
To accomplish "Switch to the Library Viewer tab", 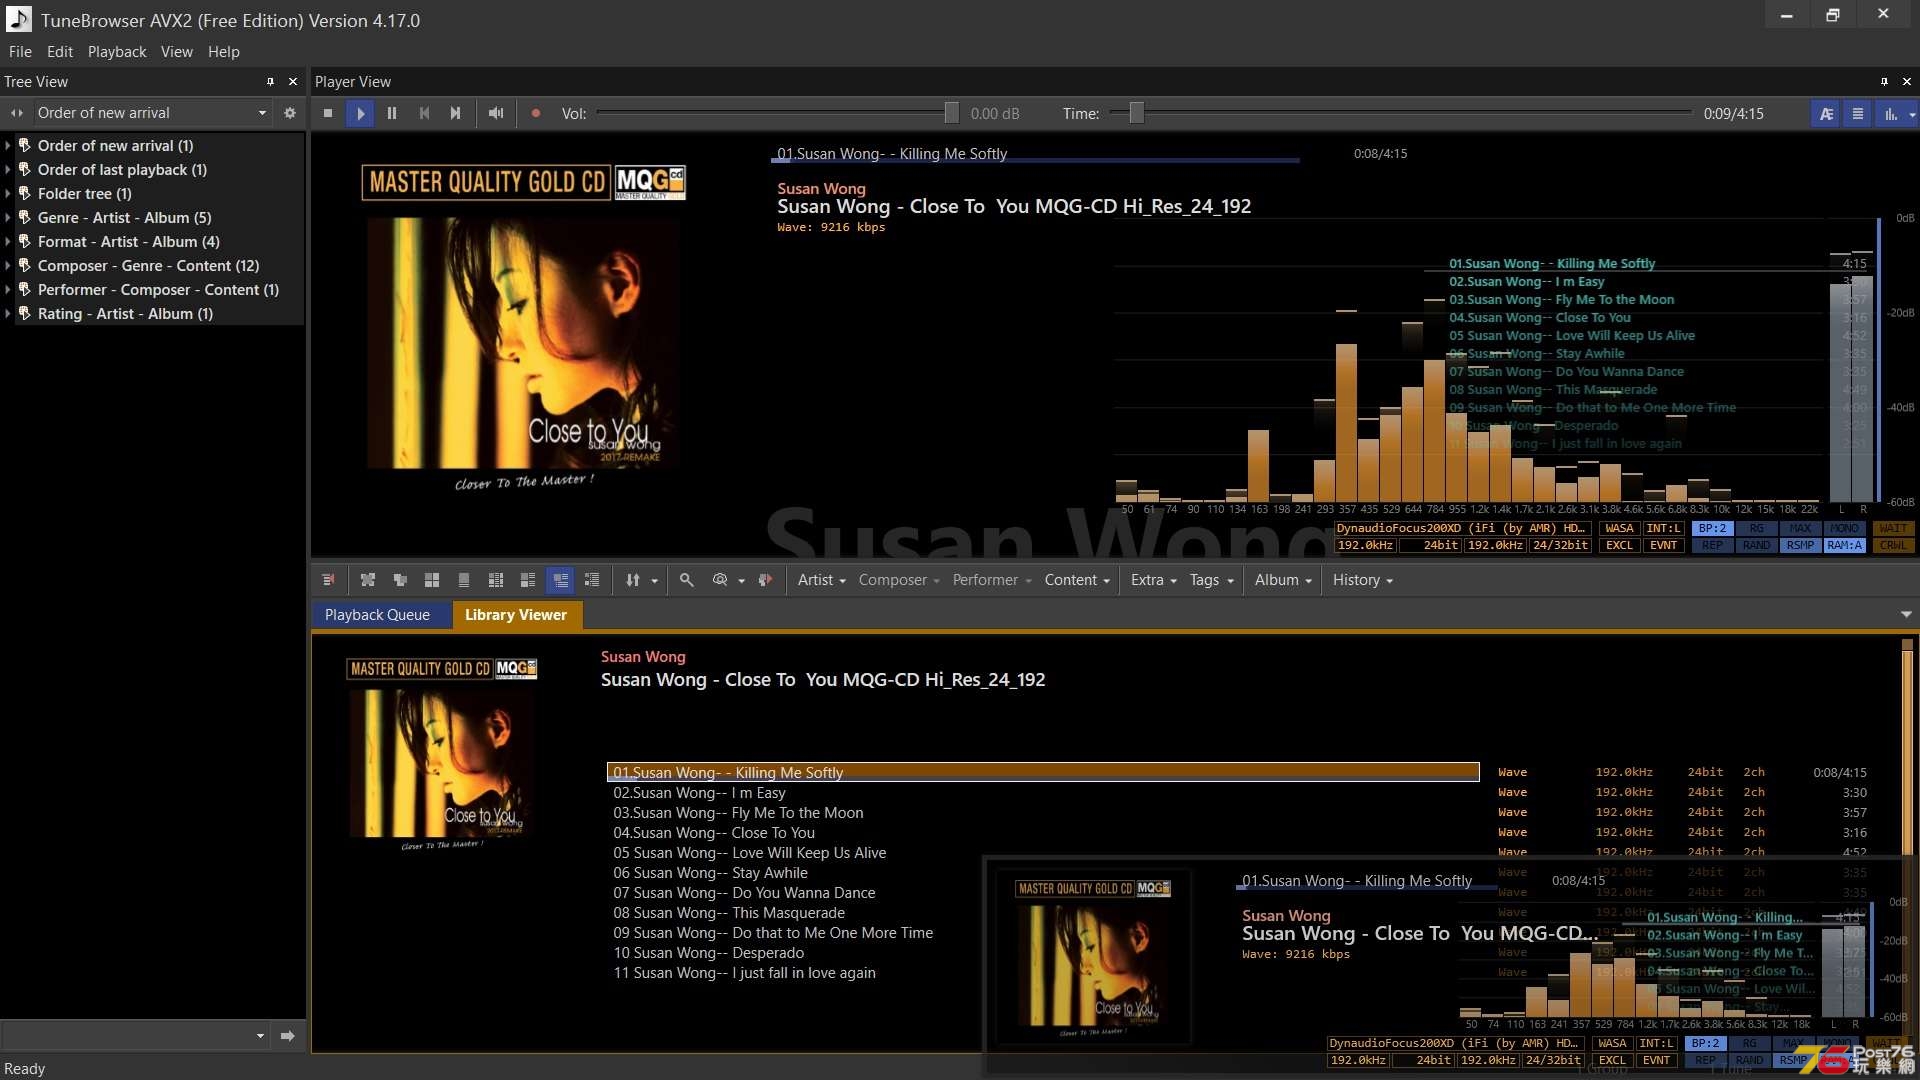I will [516, 615].
